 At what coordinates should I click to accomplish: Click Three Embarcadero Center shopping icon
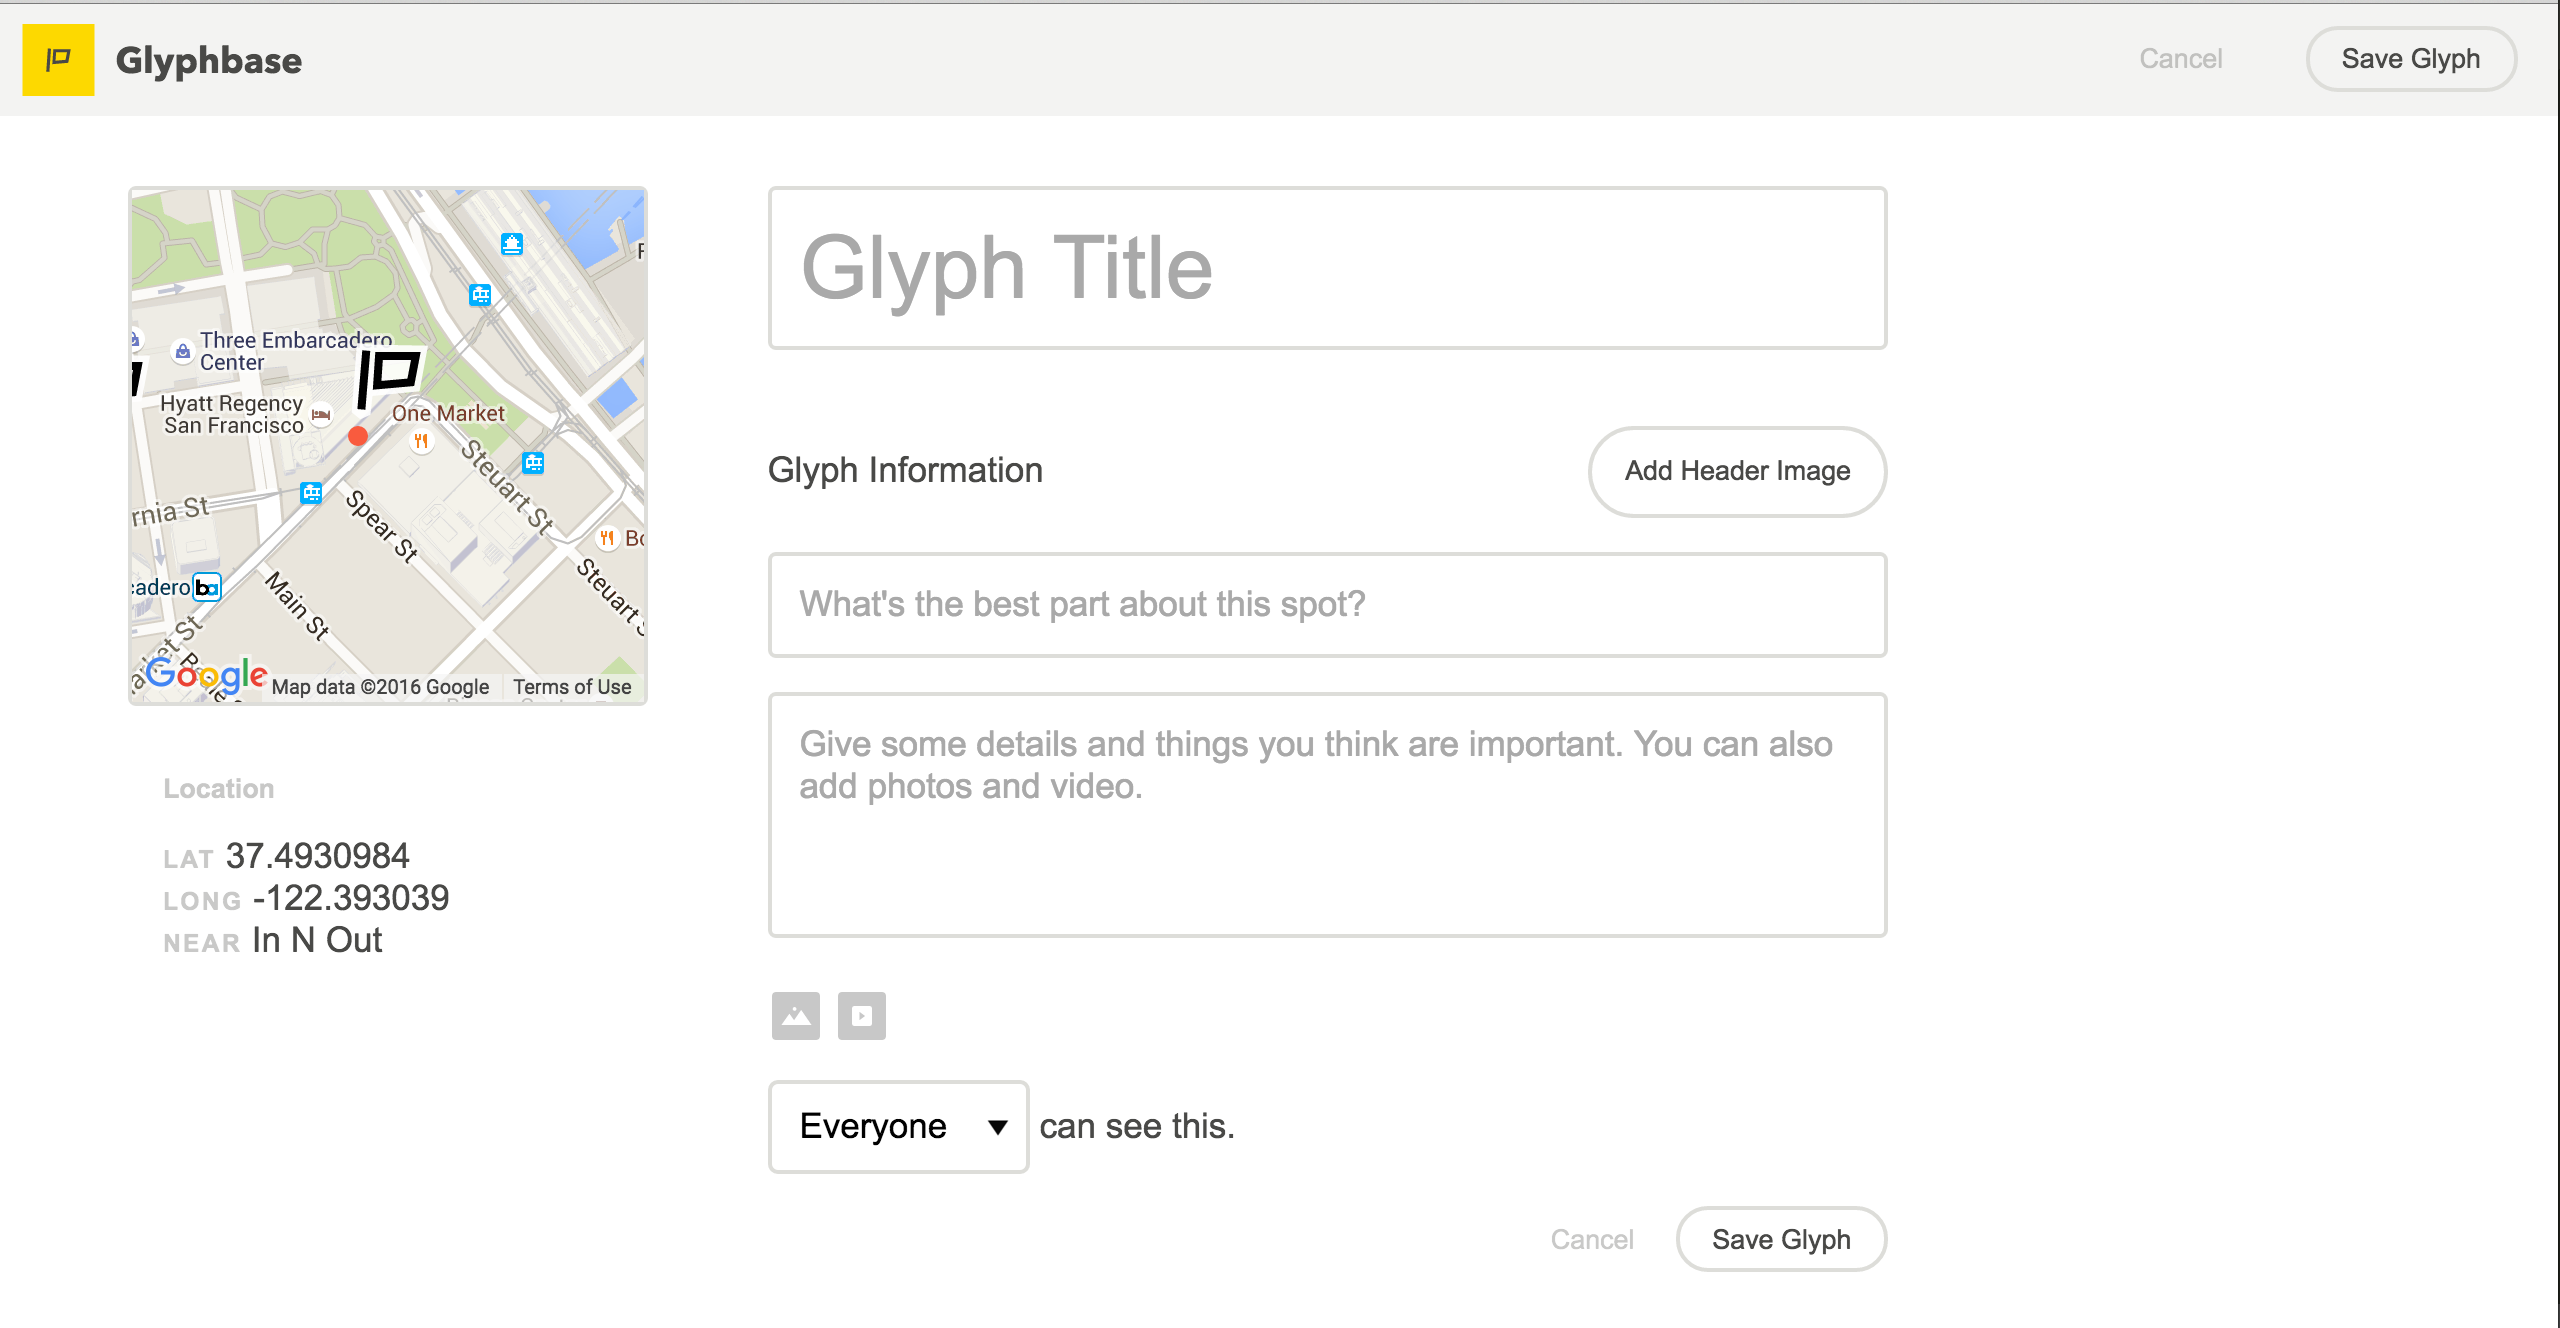click(x=183, y=351)
